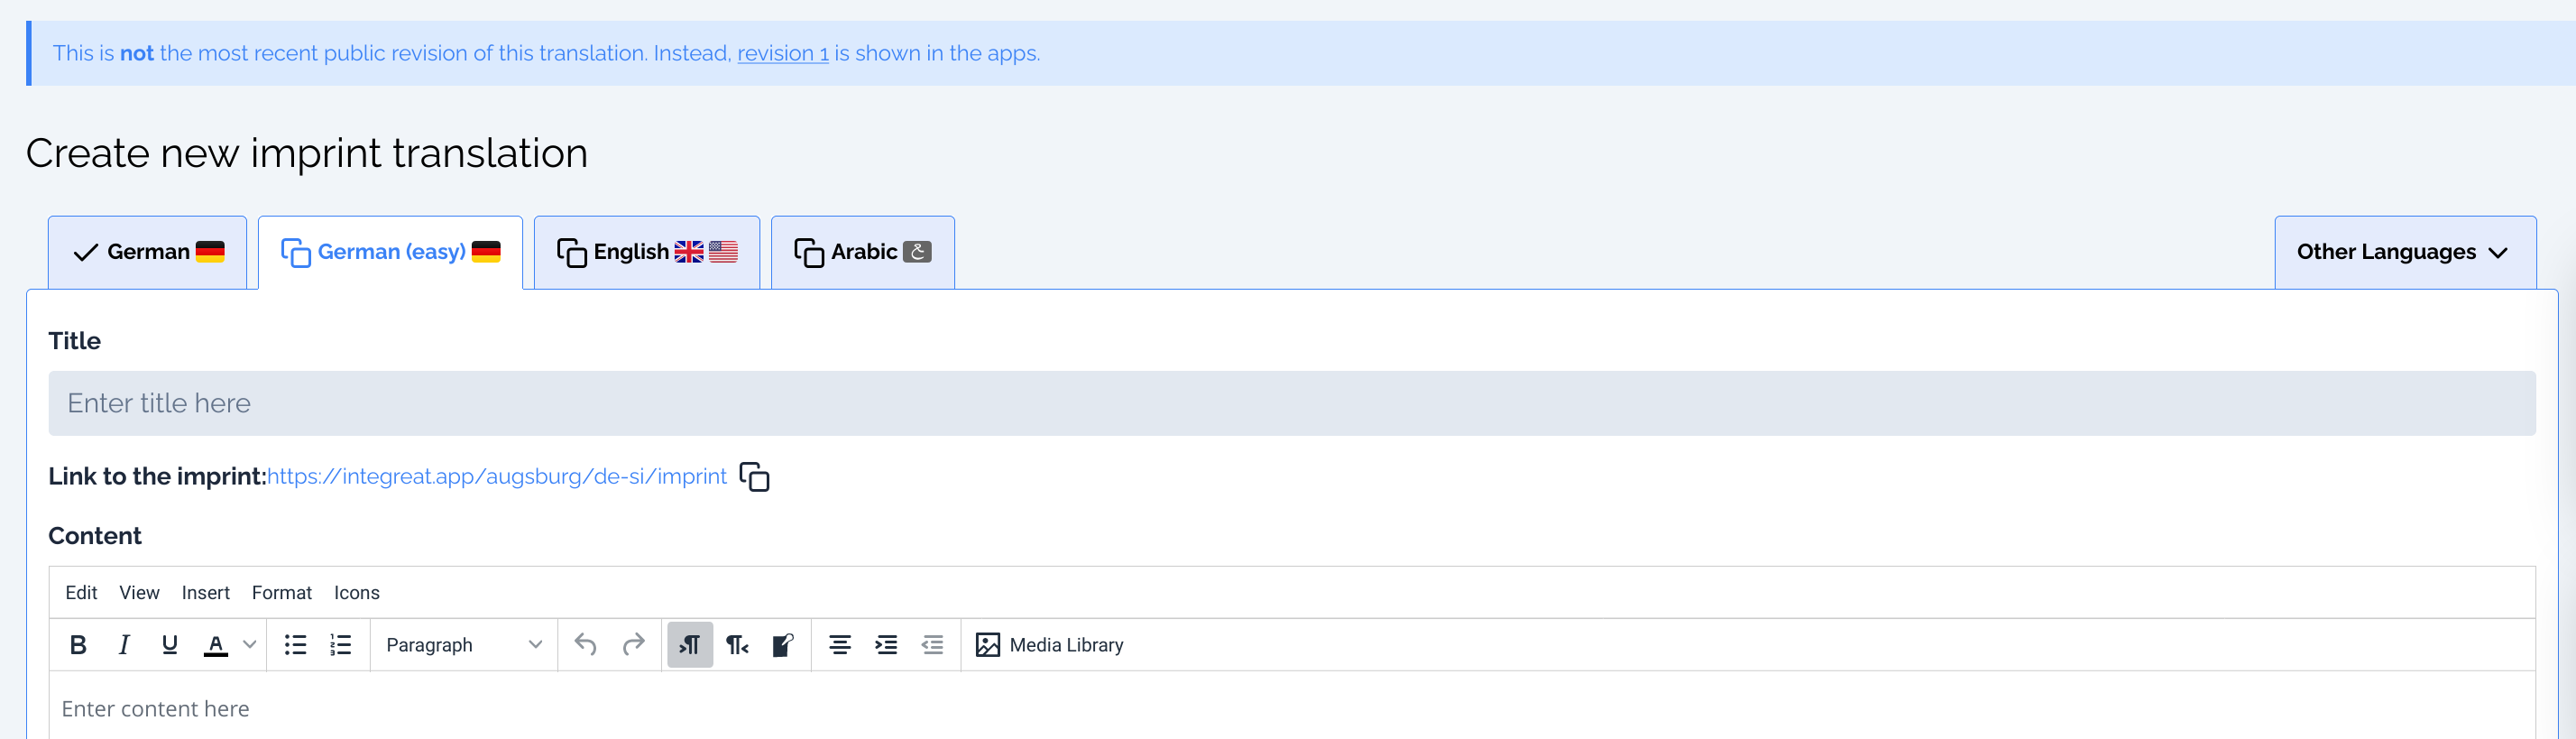The image size is (2576, 739).
Task: Follow the Augsburg imprint URL link
Action: [x=497, y=476]
